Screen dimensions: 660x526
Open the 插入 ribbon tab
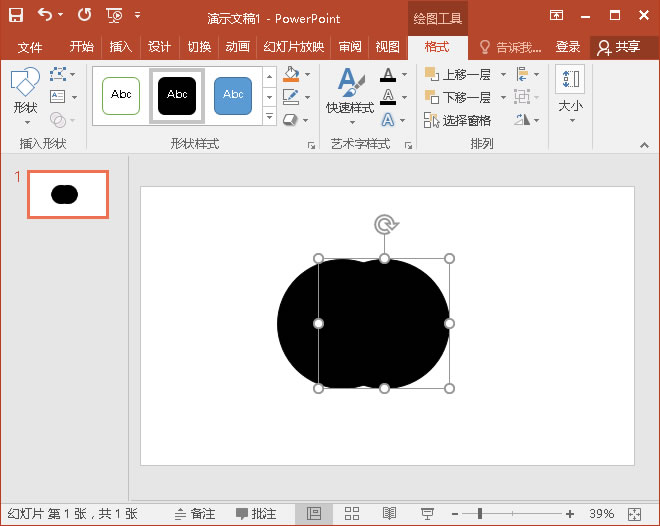click(x=120, y=47)
